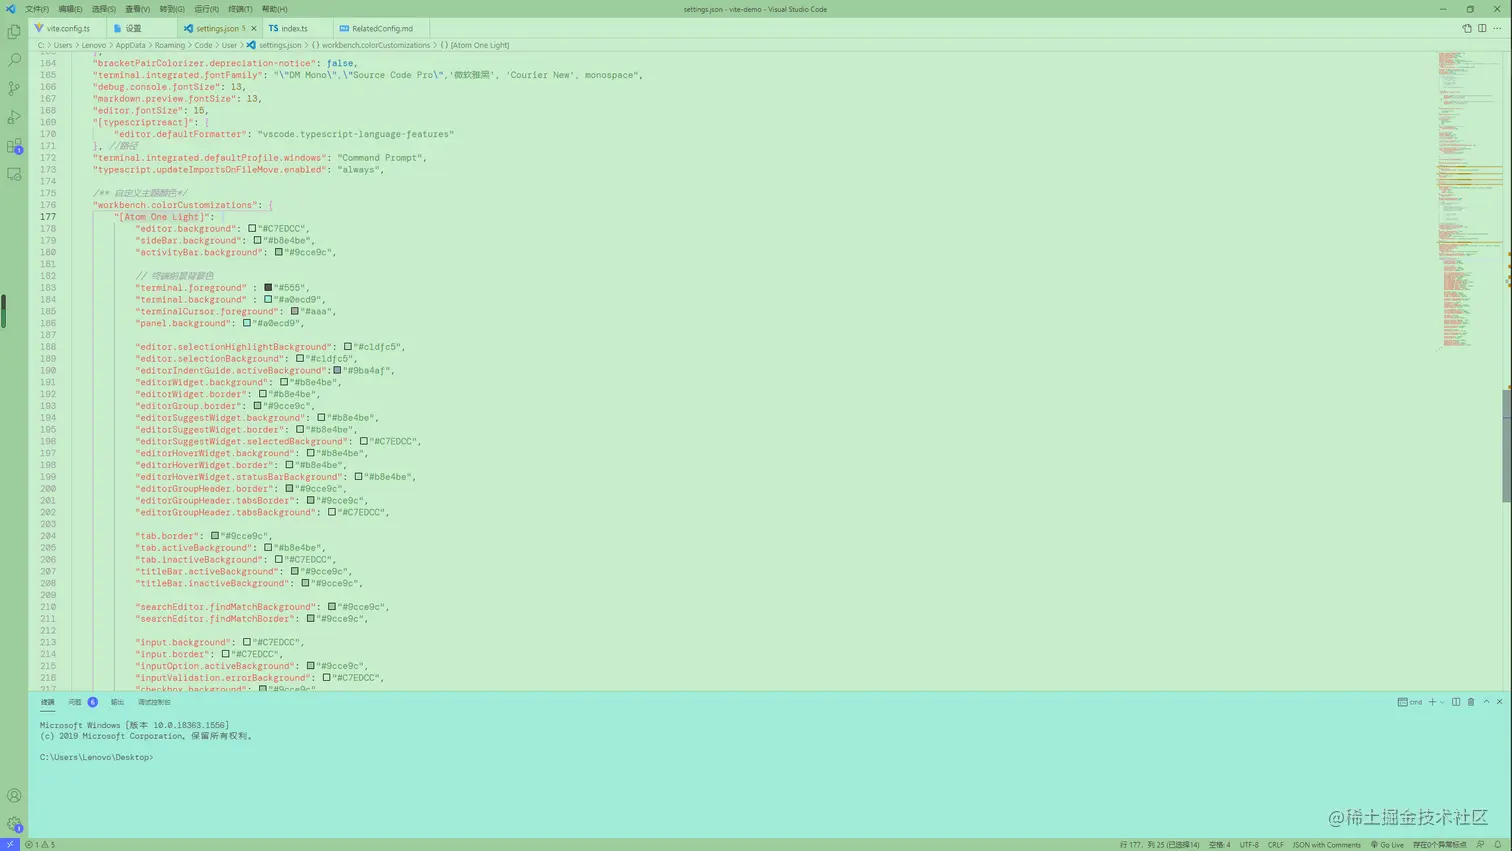Click the line 177 column 25 indicator
The width and height of the screenshot is (1512, 851).
coord(1159,845)
